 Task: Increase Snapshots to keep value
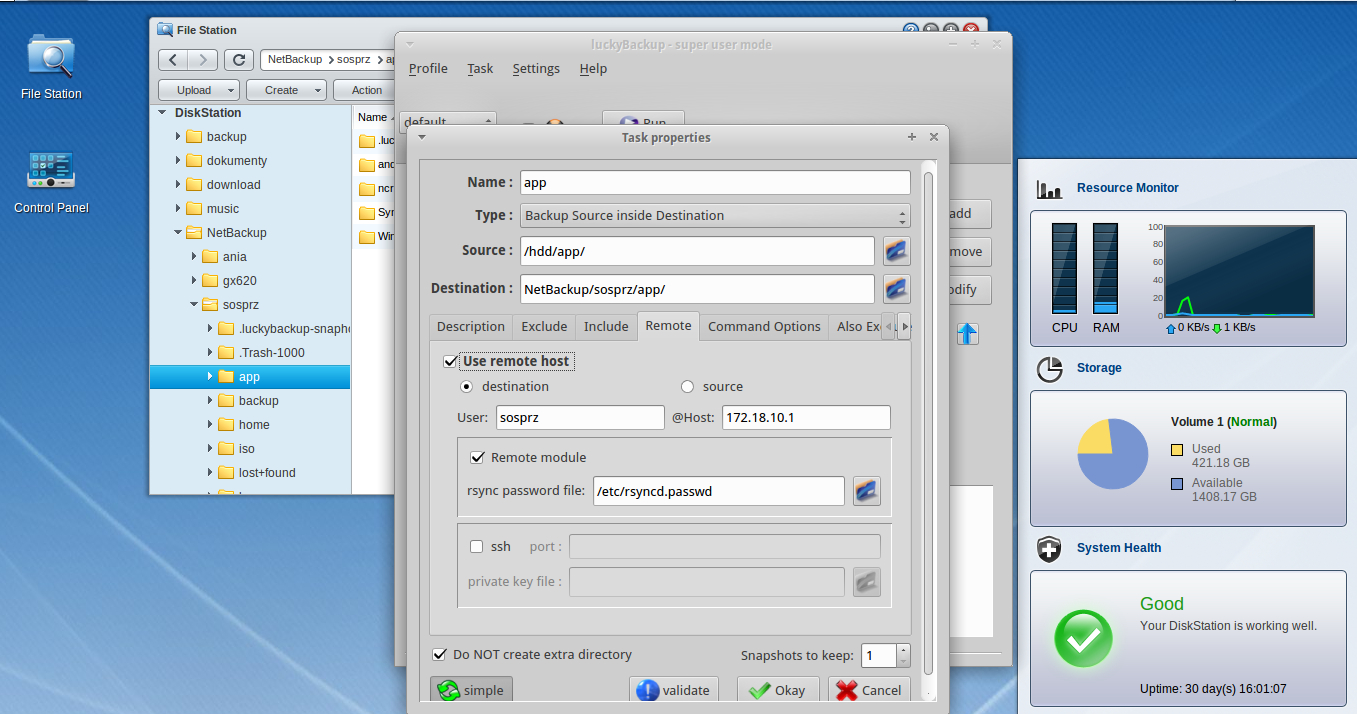904,650
